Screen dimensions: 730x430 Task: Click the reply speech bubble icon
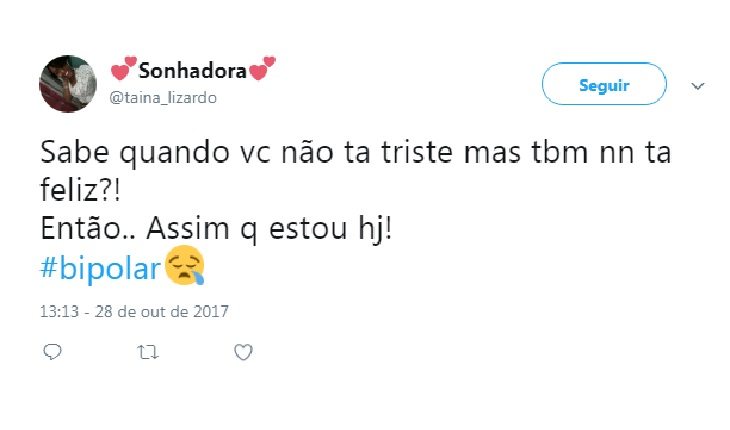[52, 352]
